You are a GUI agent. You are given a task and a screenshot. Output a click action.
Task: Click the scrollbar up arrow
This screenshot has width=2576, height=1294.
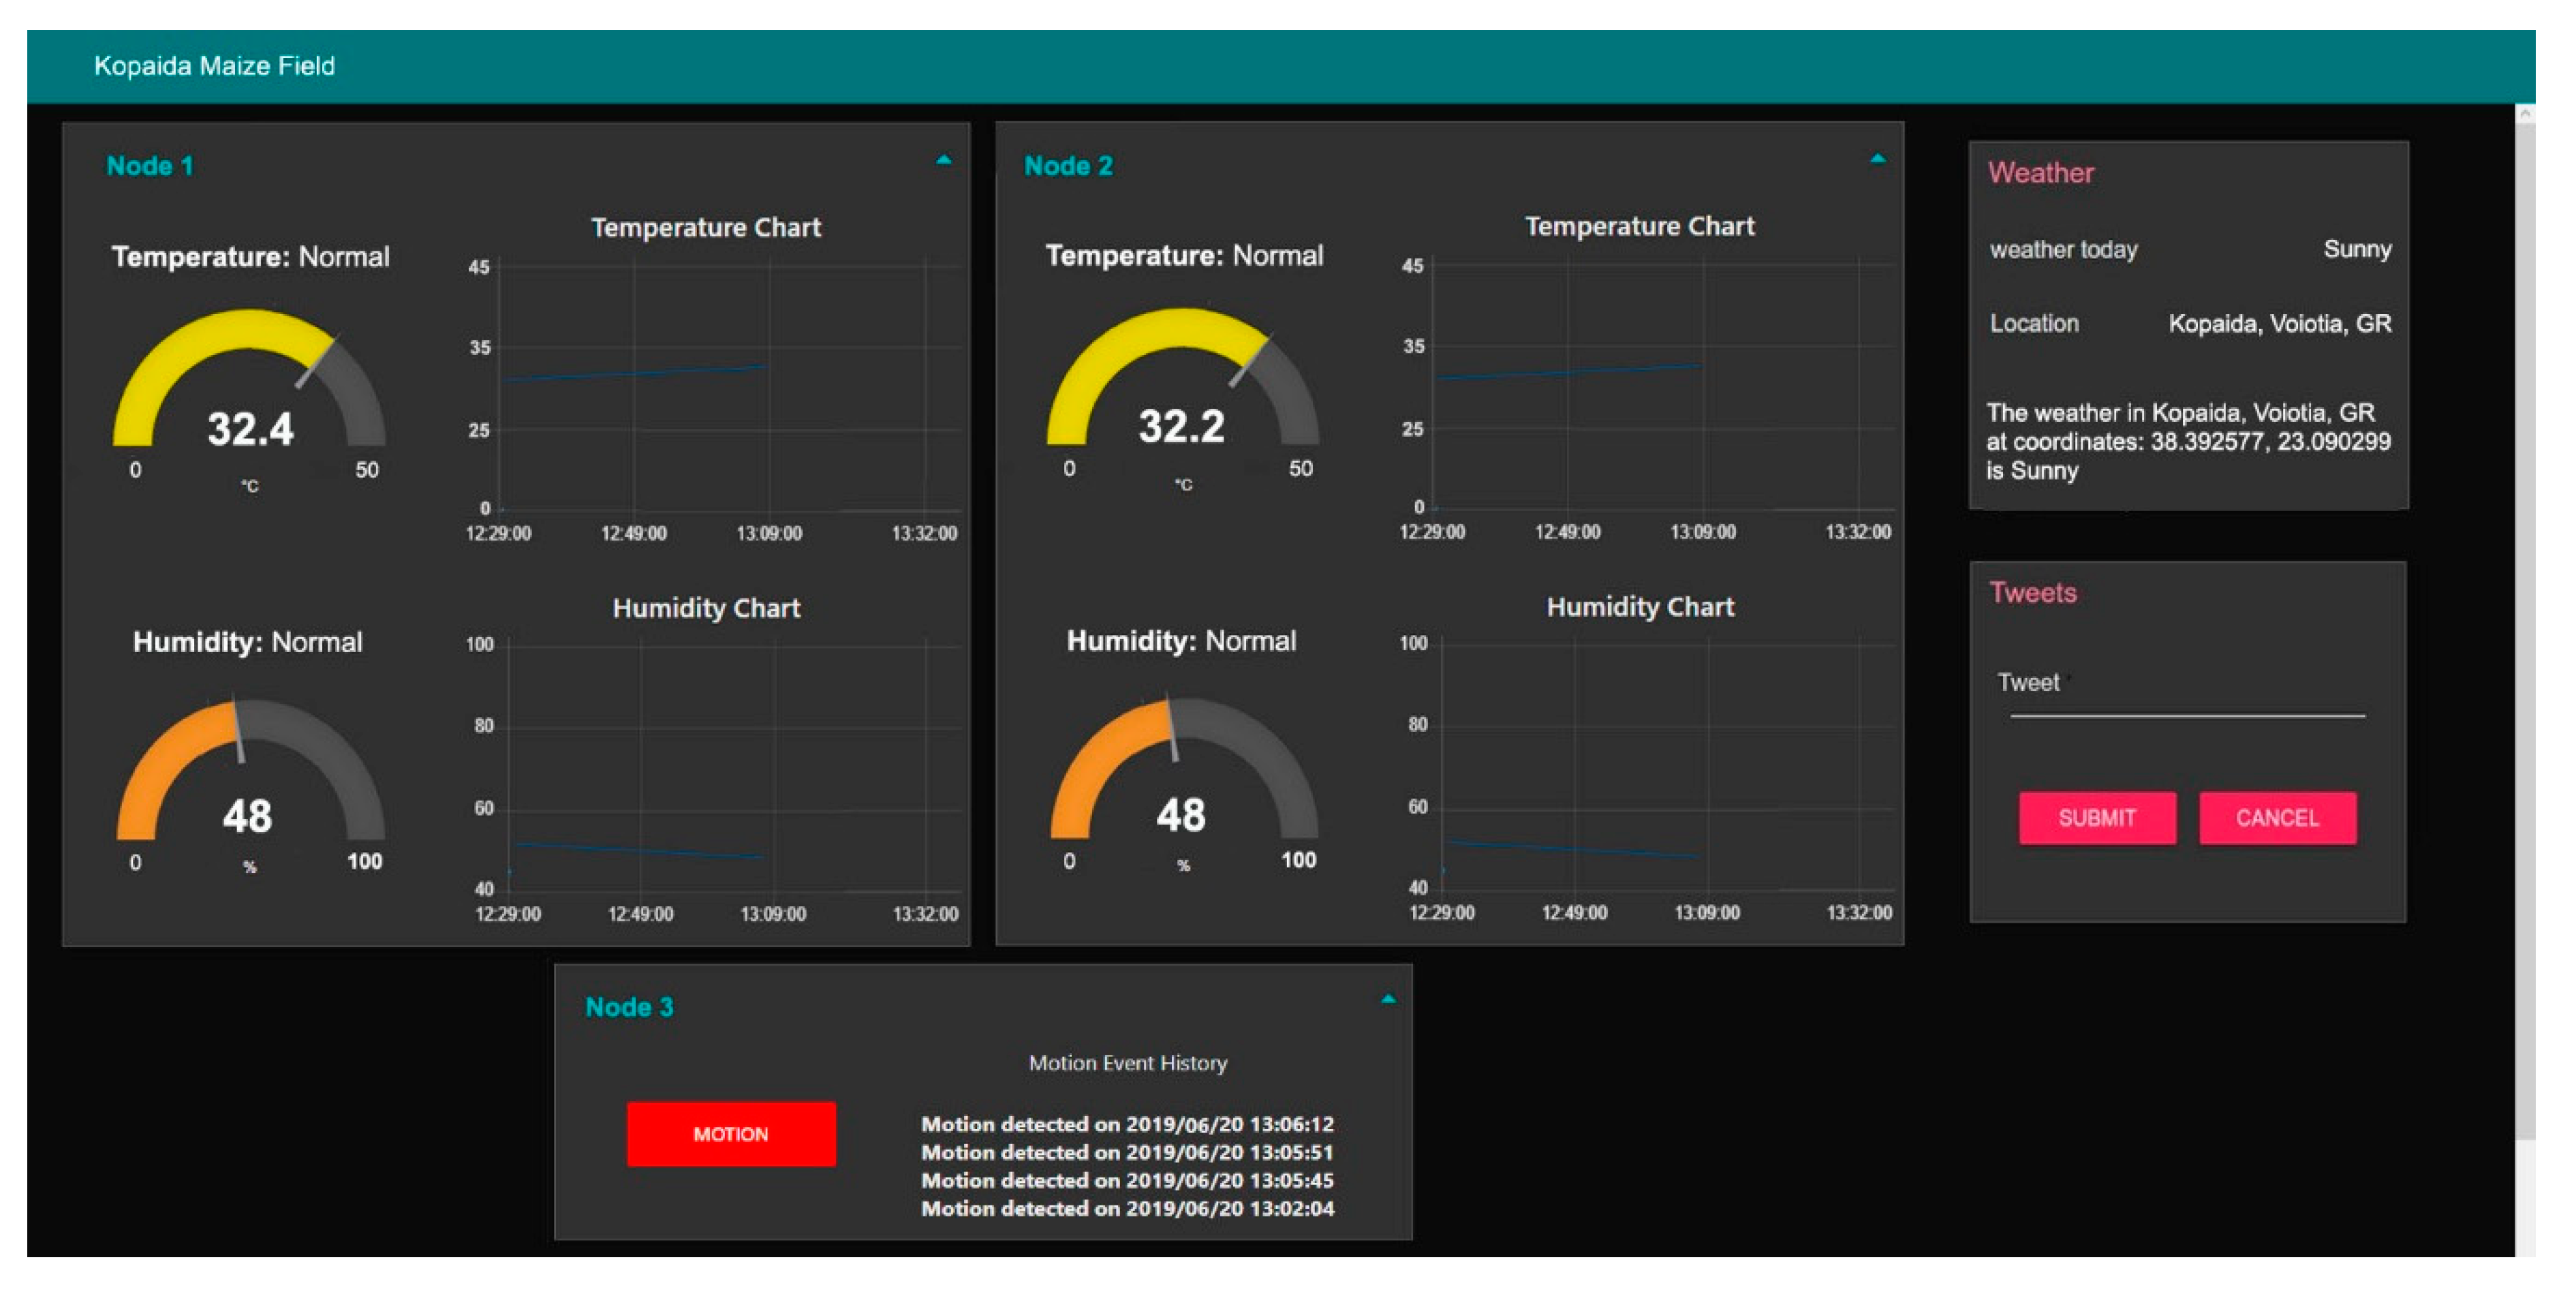[x=2525, y=114]
